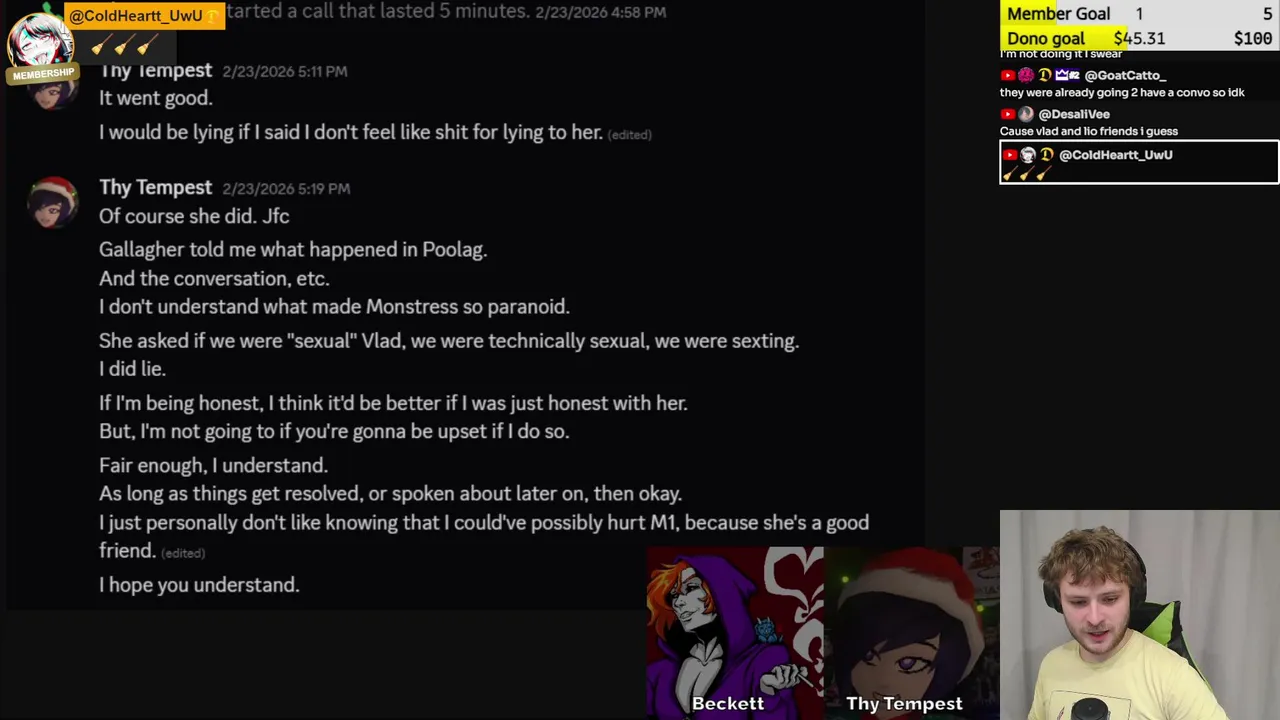
Task: Open @DesaliVee's username in stream chat
Action: tap(1074, 114)
